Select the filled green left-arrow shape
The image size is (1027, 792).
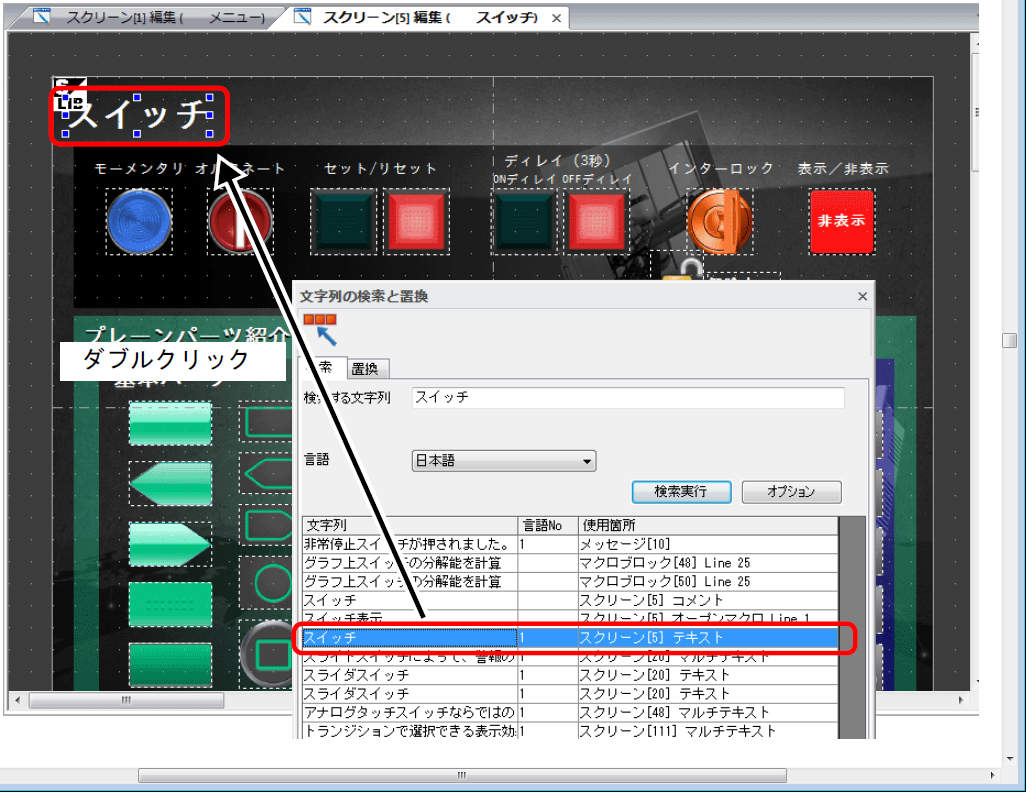(x=170, y=483)
